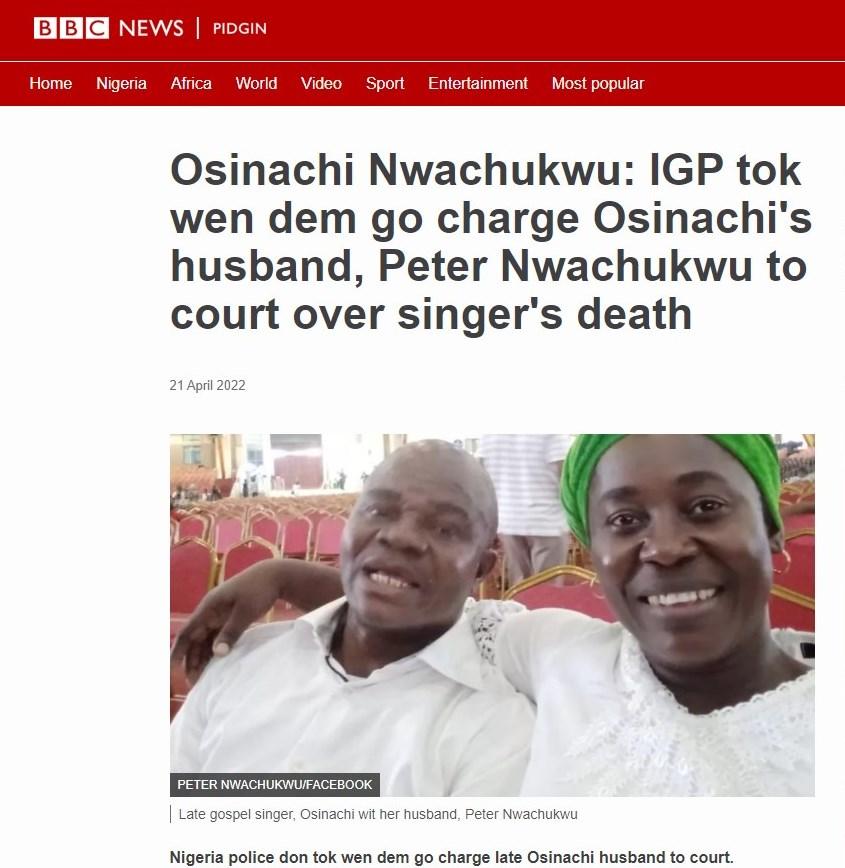Click the Osinachi Nwachukwu article headline
Image resolution: width=845 pixels, height=868 pixels.
(491, 242)
